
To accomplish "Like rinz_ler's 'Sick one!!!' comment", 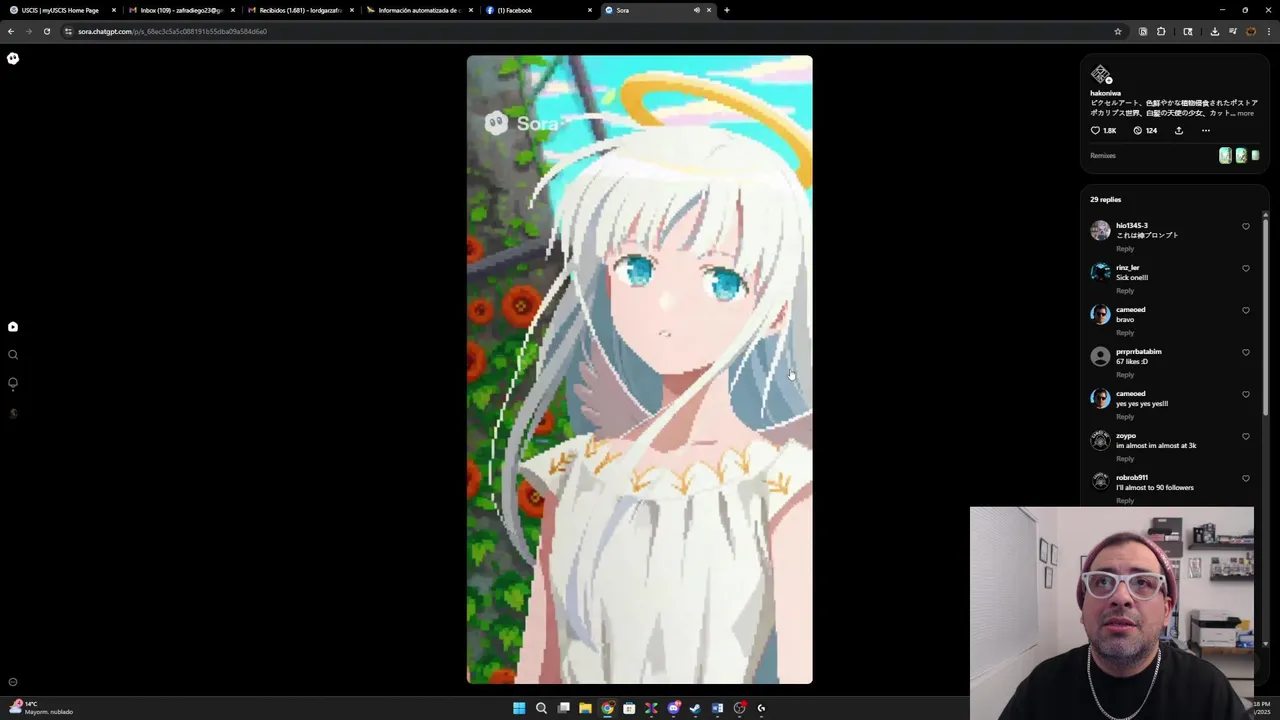I will (x=1245, y=268).
